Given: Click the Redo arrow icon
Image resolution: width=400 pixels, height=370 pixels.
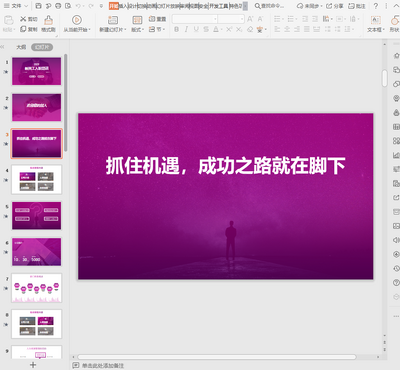Looking at the screenshot, I should pos(91,6).
